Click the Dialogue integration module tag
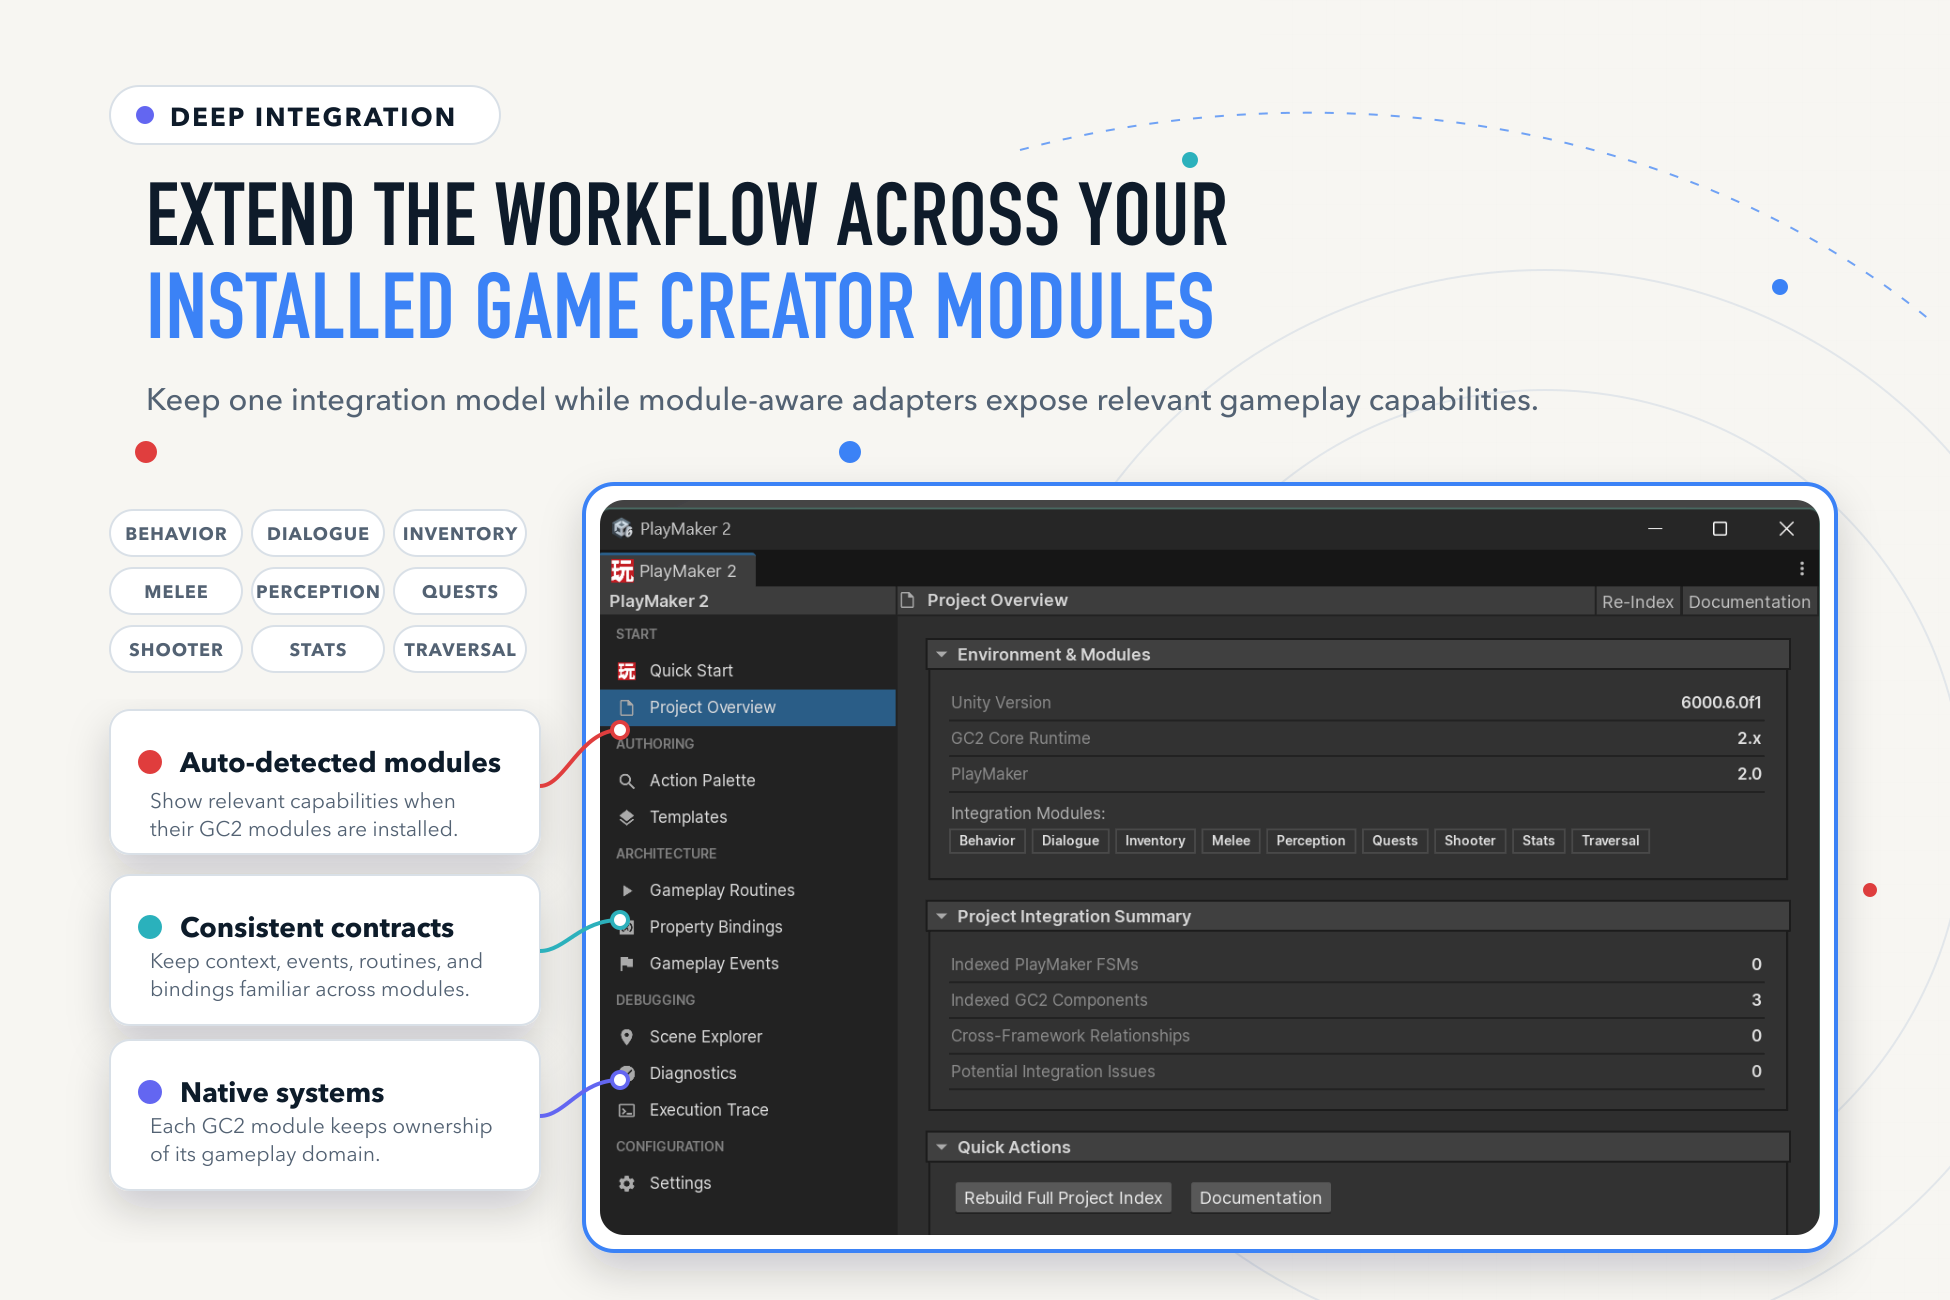1950x1300 pixels. pos(1070,841)
